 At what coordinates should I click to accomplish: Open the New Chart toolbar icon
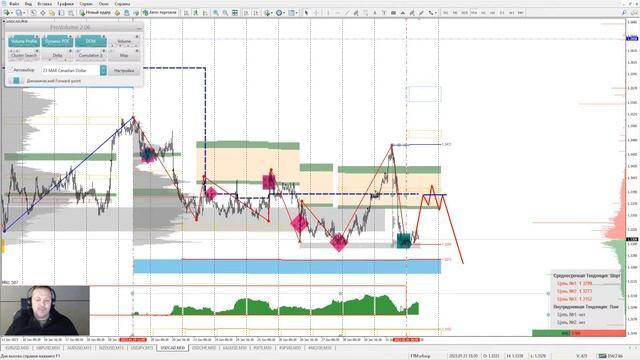pos(6,13)
